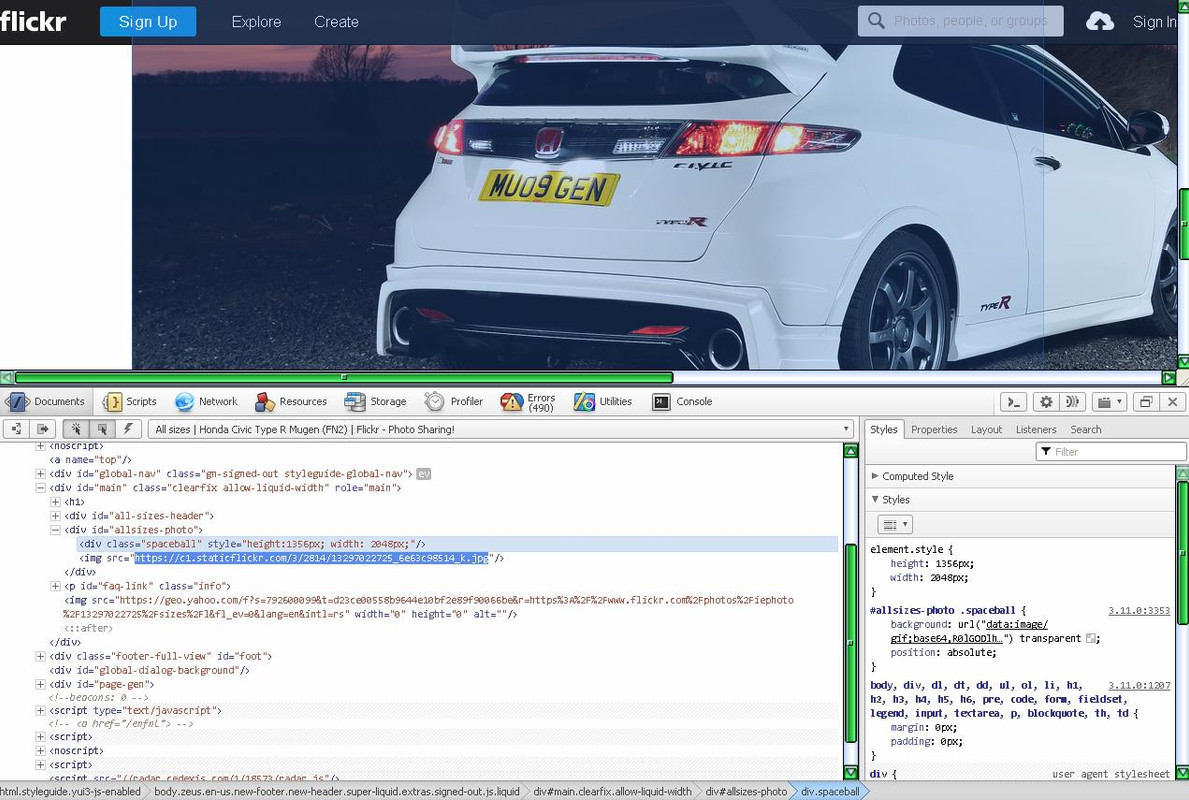Toggle the lightning bolt DOM update button
The width and height of the screenshot is (1189, 800).
pyautogui.click(x=128, y=429)
